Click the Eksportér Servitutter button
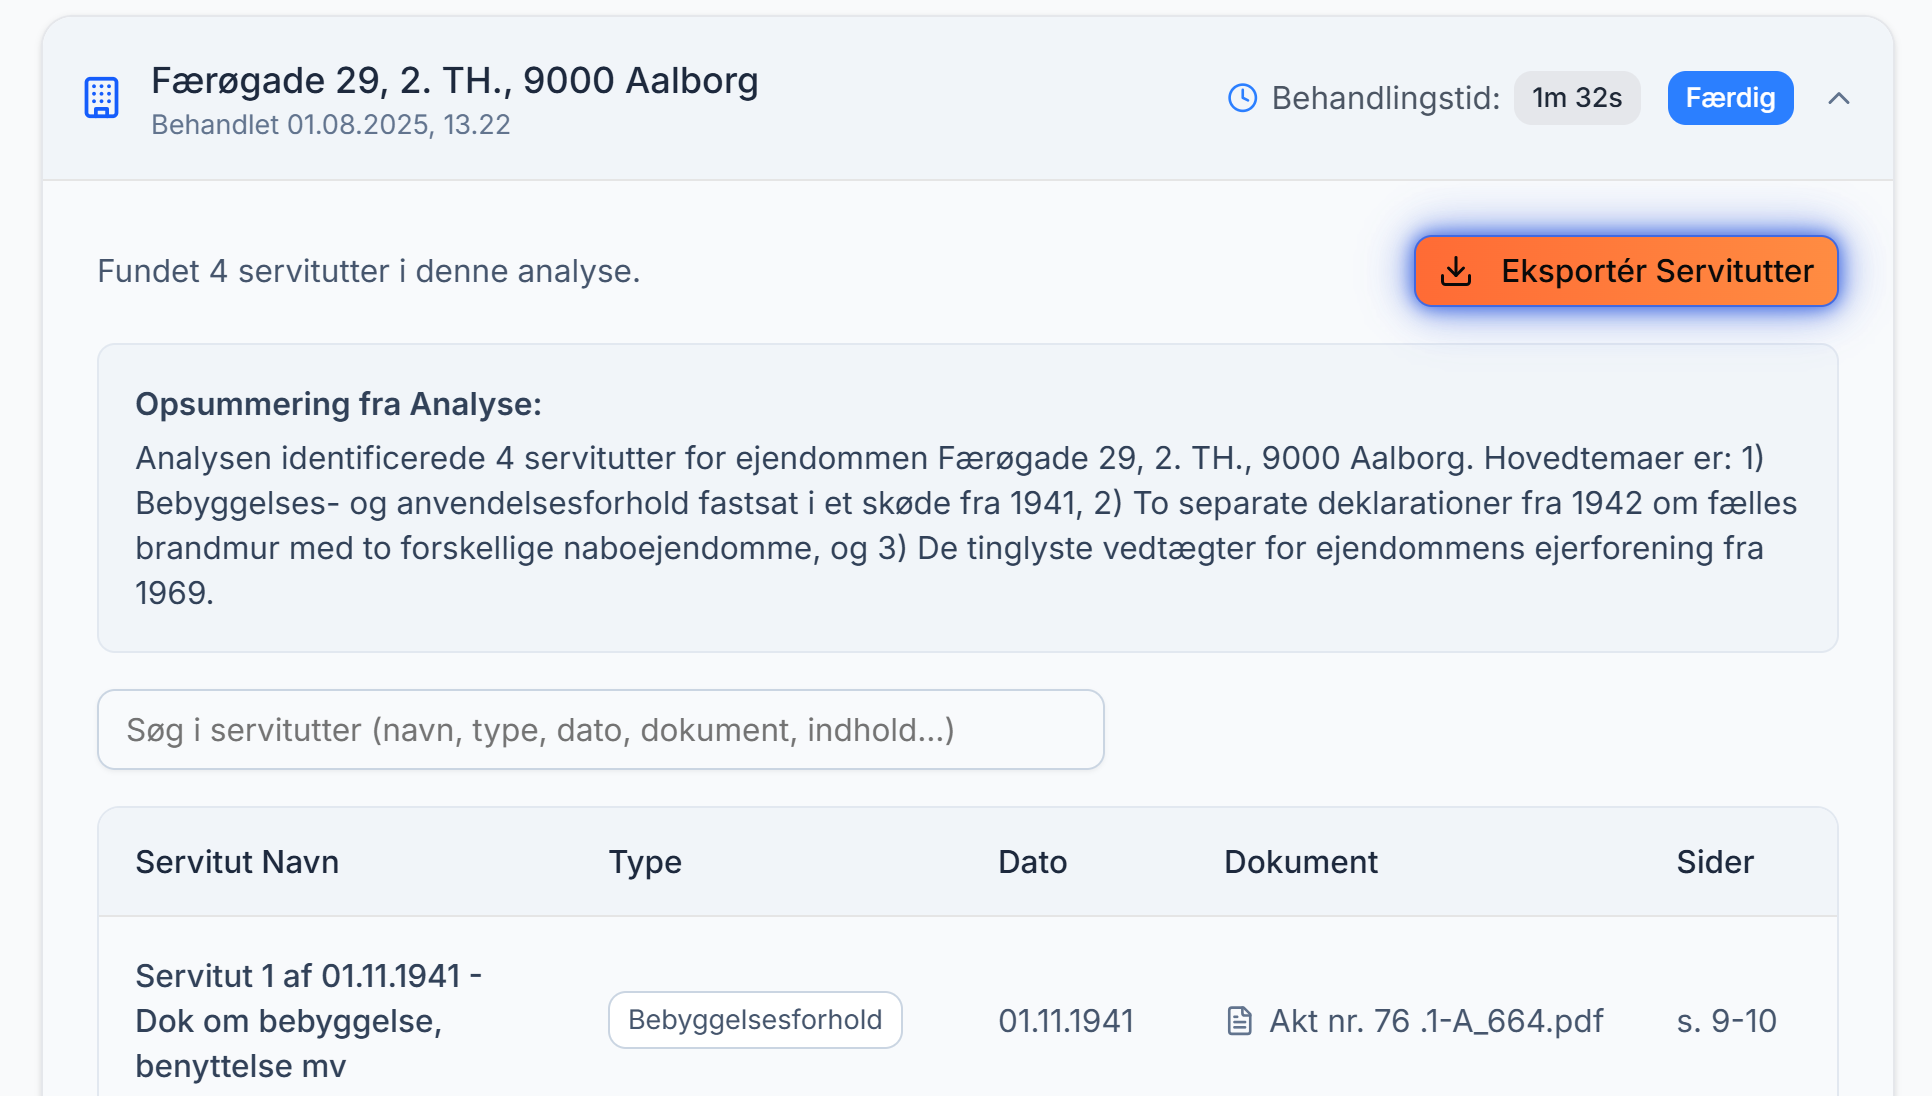The height and width of the screenshot is (1096, 1932). [1625, 270]
